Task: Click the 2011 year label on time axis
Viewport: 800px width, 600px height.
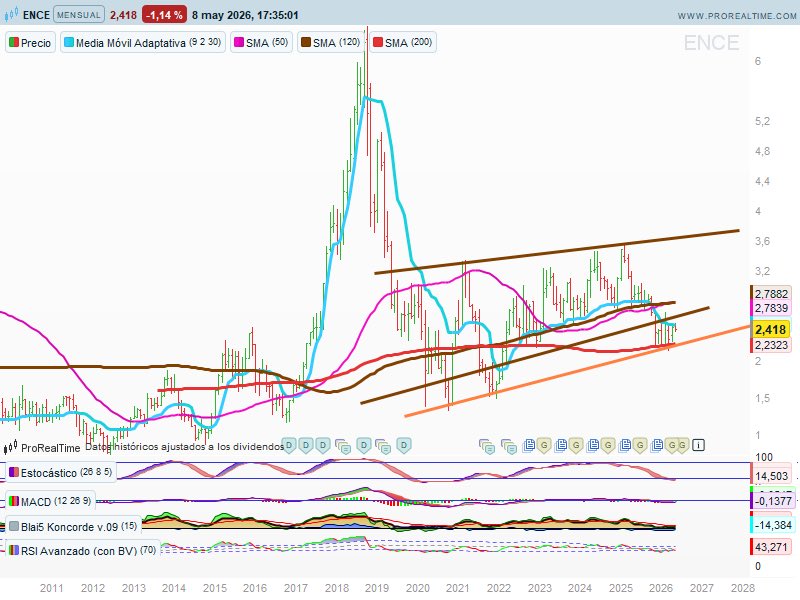Action: click(x=52, y=588)
